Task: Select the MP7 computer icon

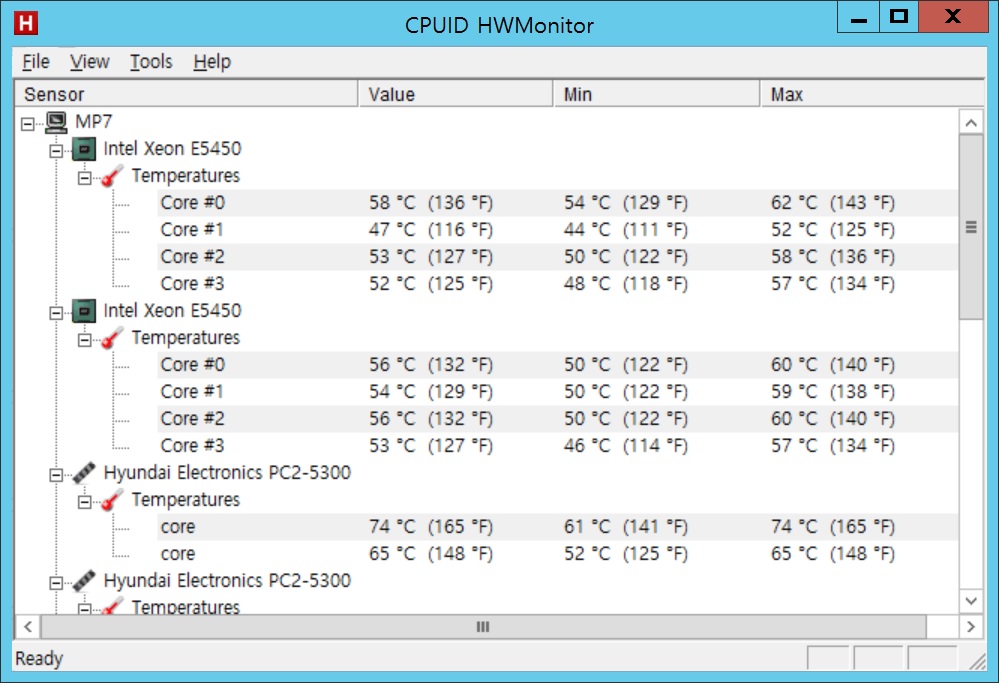Action: (x=56, y=122)
